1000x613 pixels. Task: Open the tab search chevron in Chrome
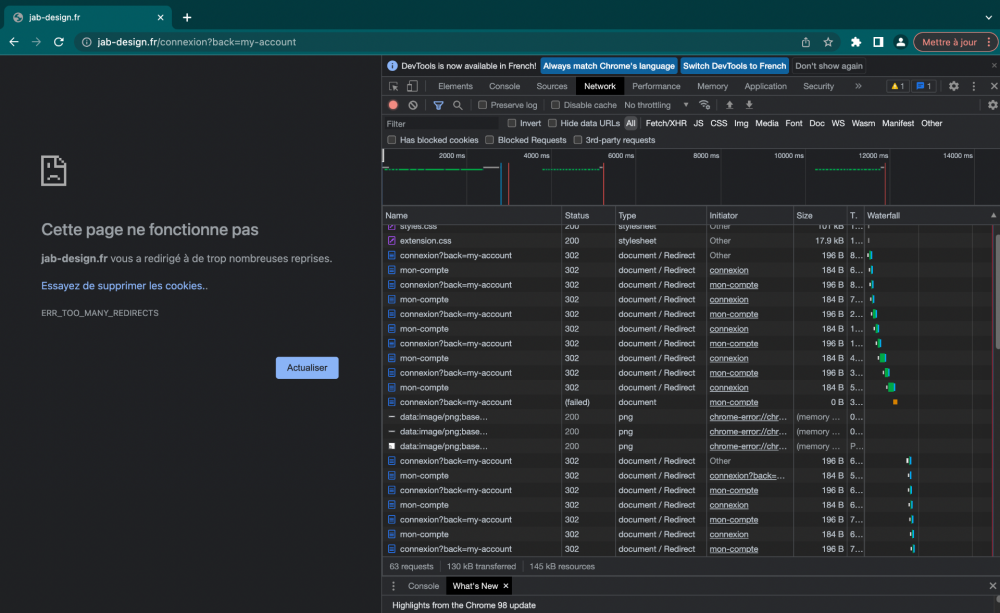(x=987, y=17)
